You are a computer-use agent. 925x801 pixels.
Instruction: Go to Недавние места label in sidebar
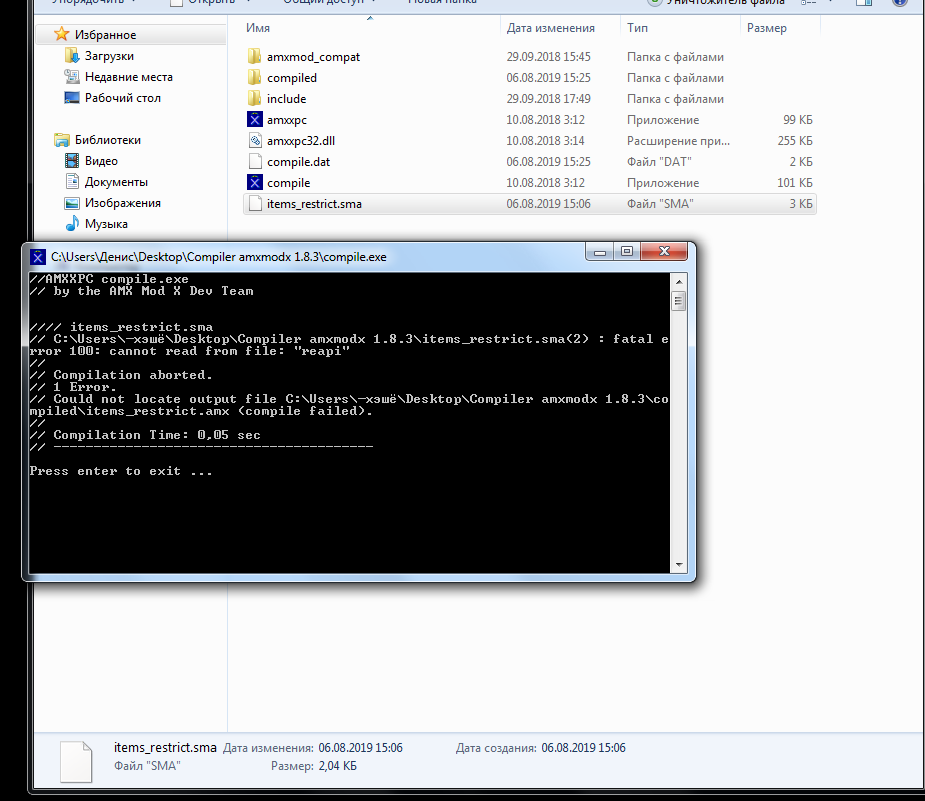129,77
